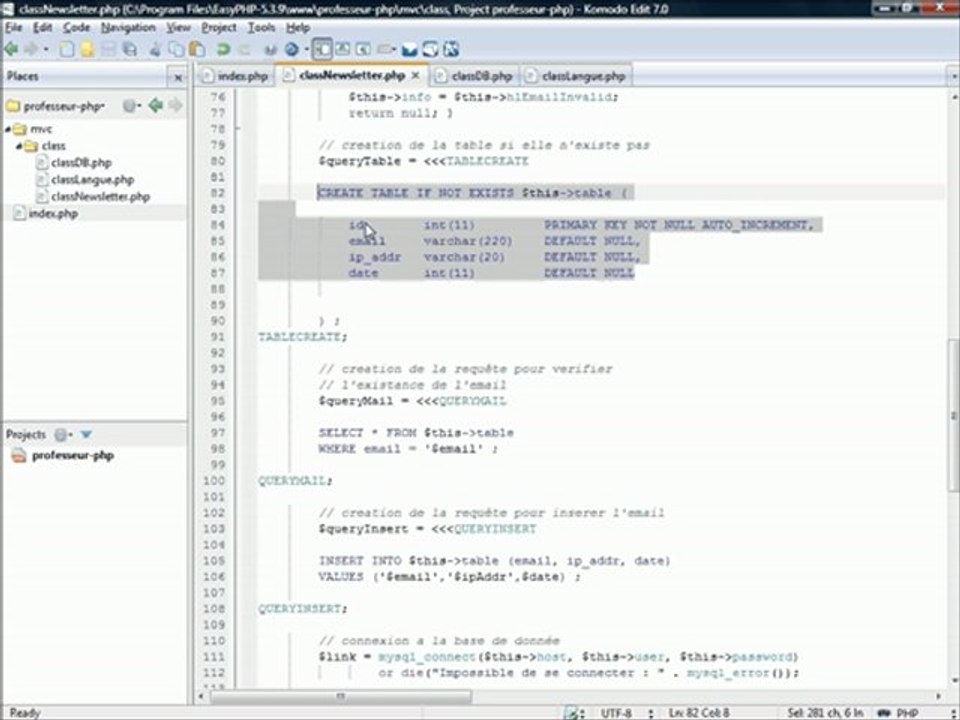Click the speech-bubble icon beside the envelope
Image resolution: width=960 pixels, height=720 pixels.
coord(430,50)
